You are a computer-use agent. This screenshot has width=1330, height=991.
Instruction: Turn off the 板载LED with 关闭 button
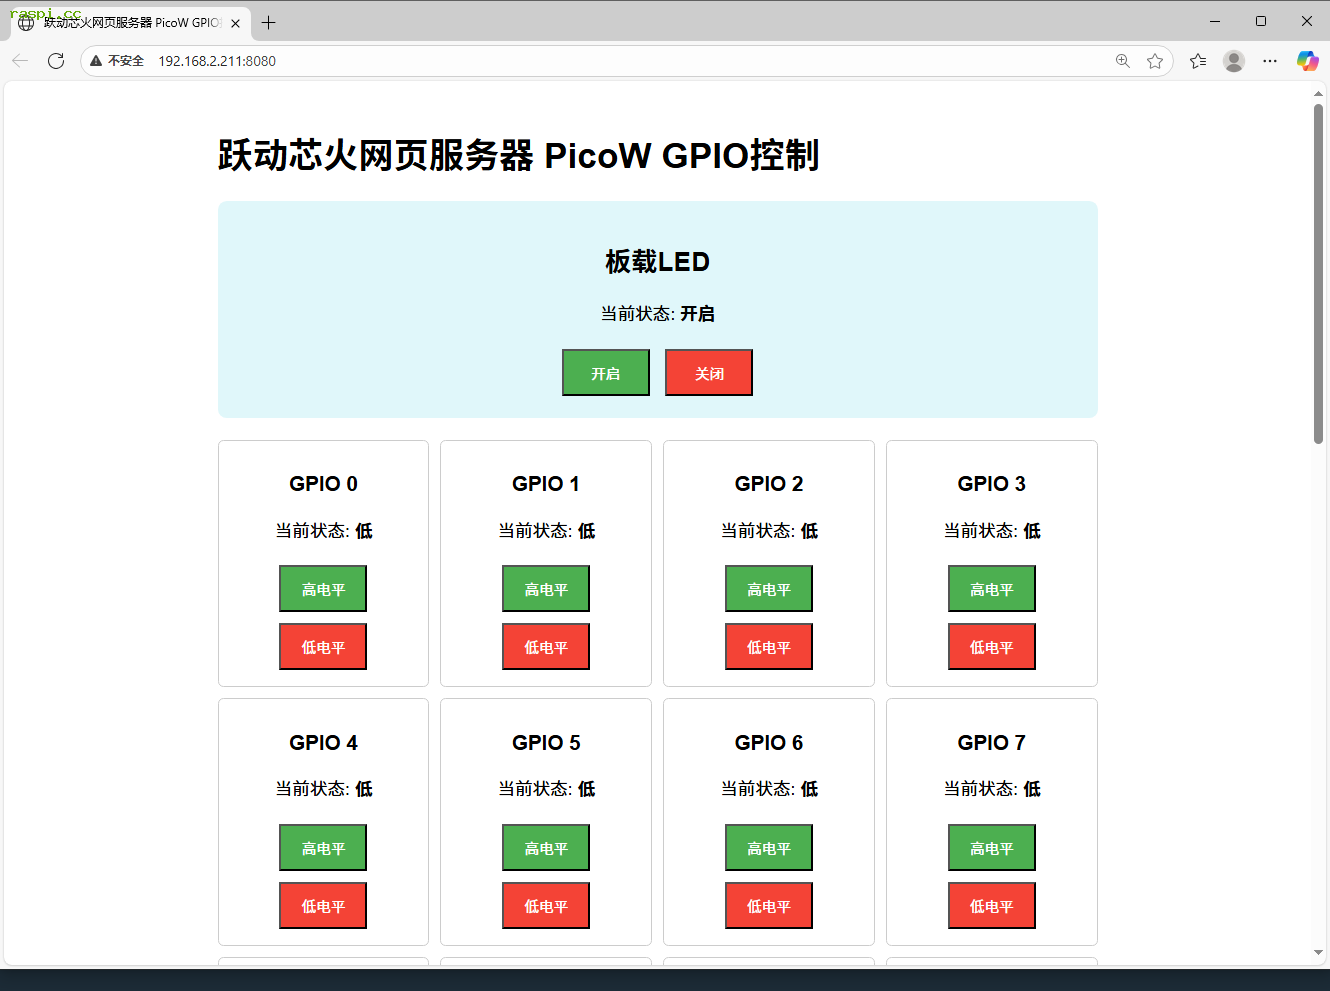click(x=708, y=372)
